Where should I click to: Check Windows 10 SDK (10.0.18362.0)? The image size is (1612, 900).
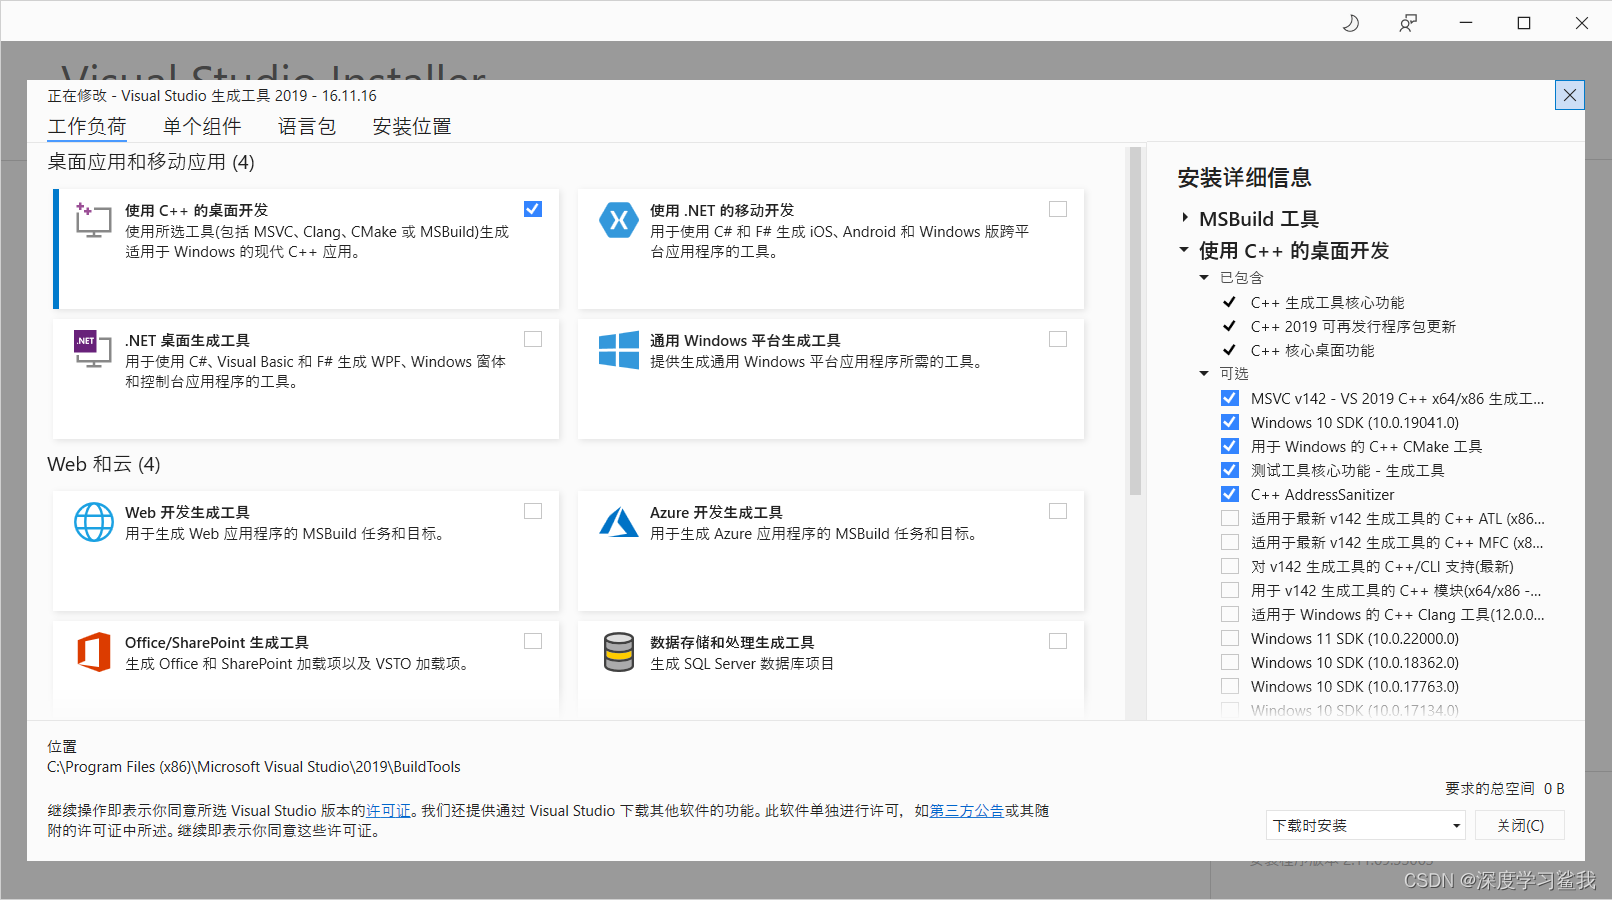(x=1230, y=662)
